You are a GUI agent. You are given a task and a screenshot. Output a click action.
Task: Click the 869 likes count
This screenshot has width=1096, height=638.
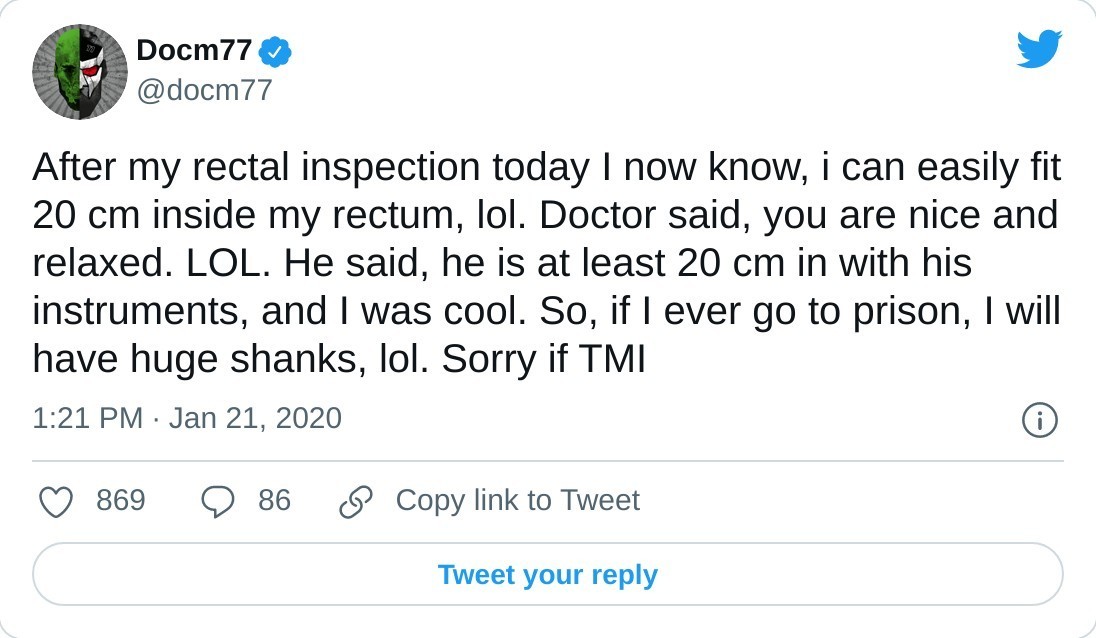coord(121,500)
